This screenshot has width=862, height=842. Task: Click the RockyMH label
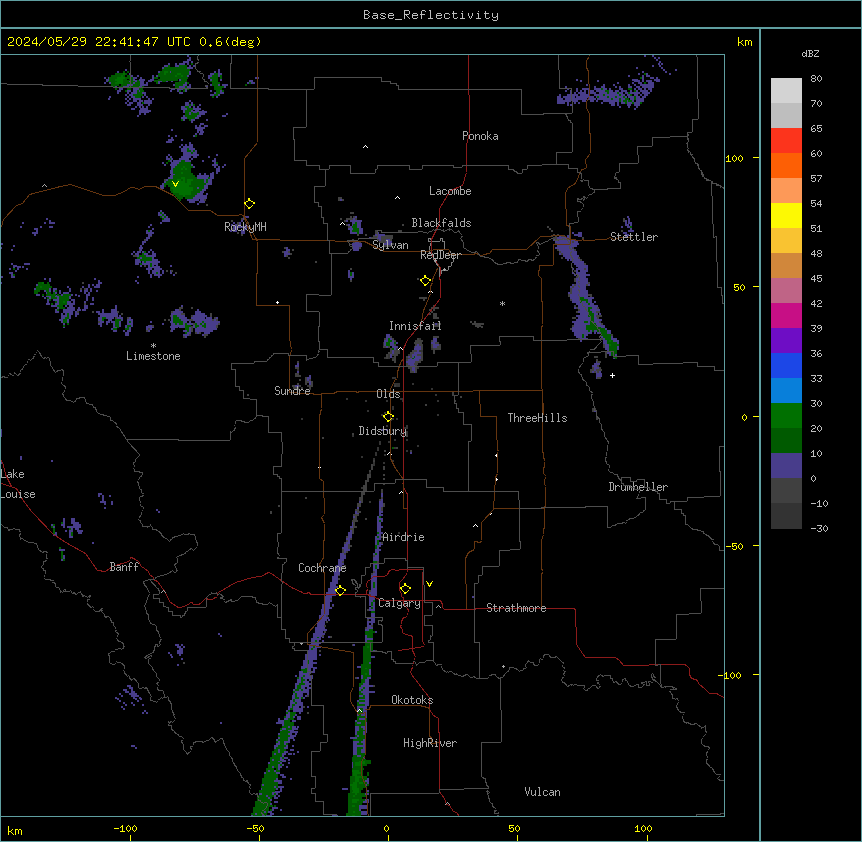pyautogui.click(x=245, y=226)
